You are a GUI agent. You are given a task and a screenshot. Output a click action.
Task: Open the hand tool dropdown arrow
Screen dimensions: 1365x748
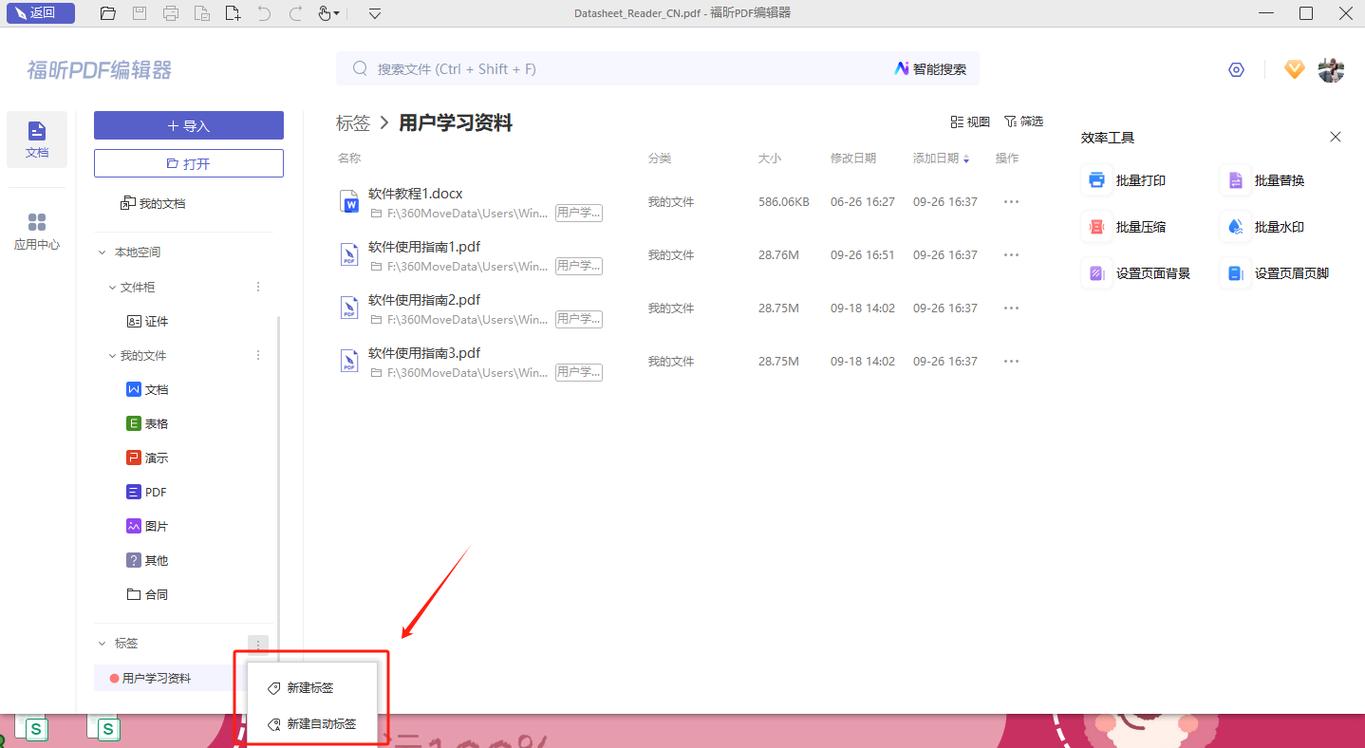pyautogui.click(x=335, y=13)
